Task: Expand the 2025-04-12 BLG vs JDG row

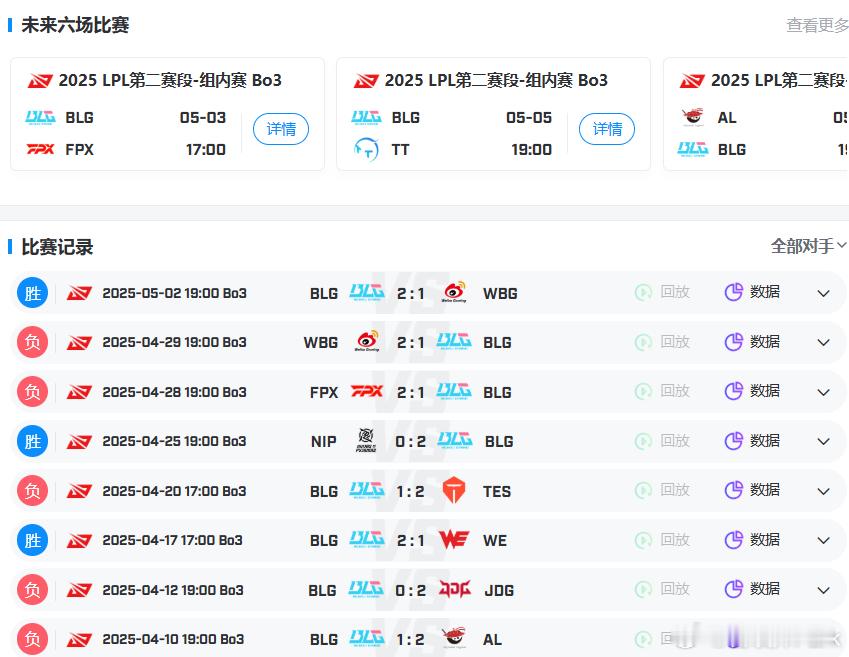Action: (824, 590)
